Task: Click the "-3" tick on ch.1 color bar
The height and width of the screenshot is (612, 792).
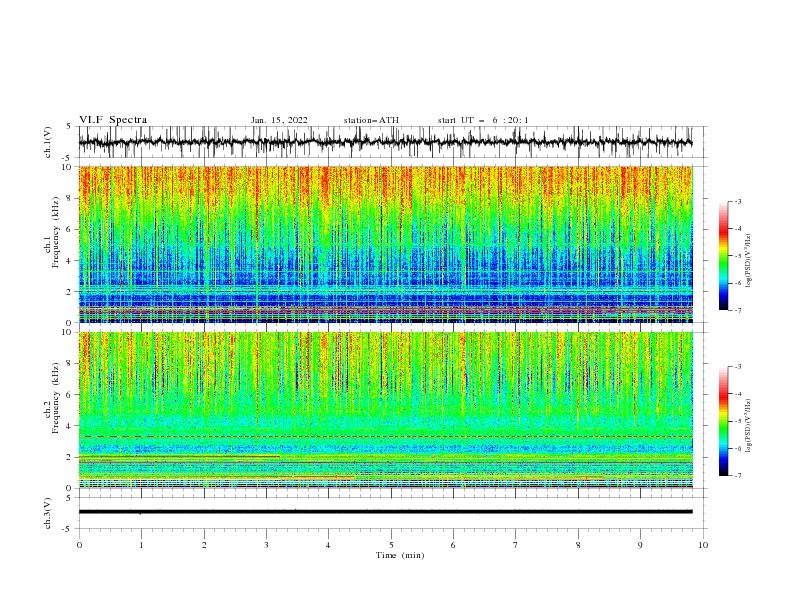Action: (738, 201)
